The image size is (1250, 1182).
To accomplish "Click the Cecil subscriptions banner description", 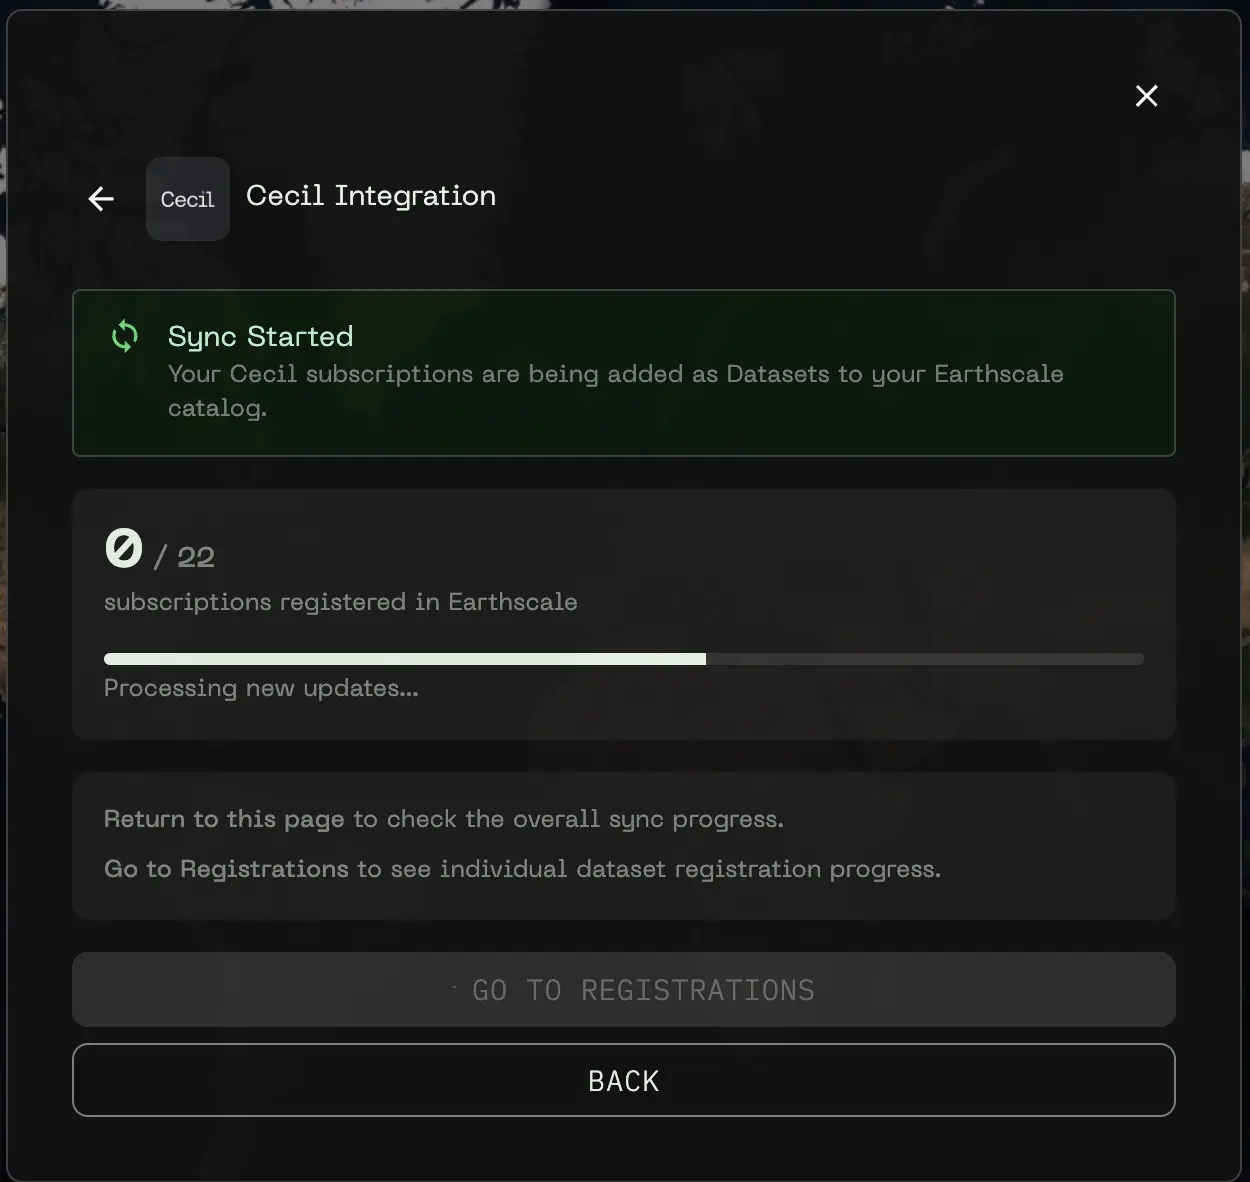I will [616, 391].
